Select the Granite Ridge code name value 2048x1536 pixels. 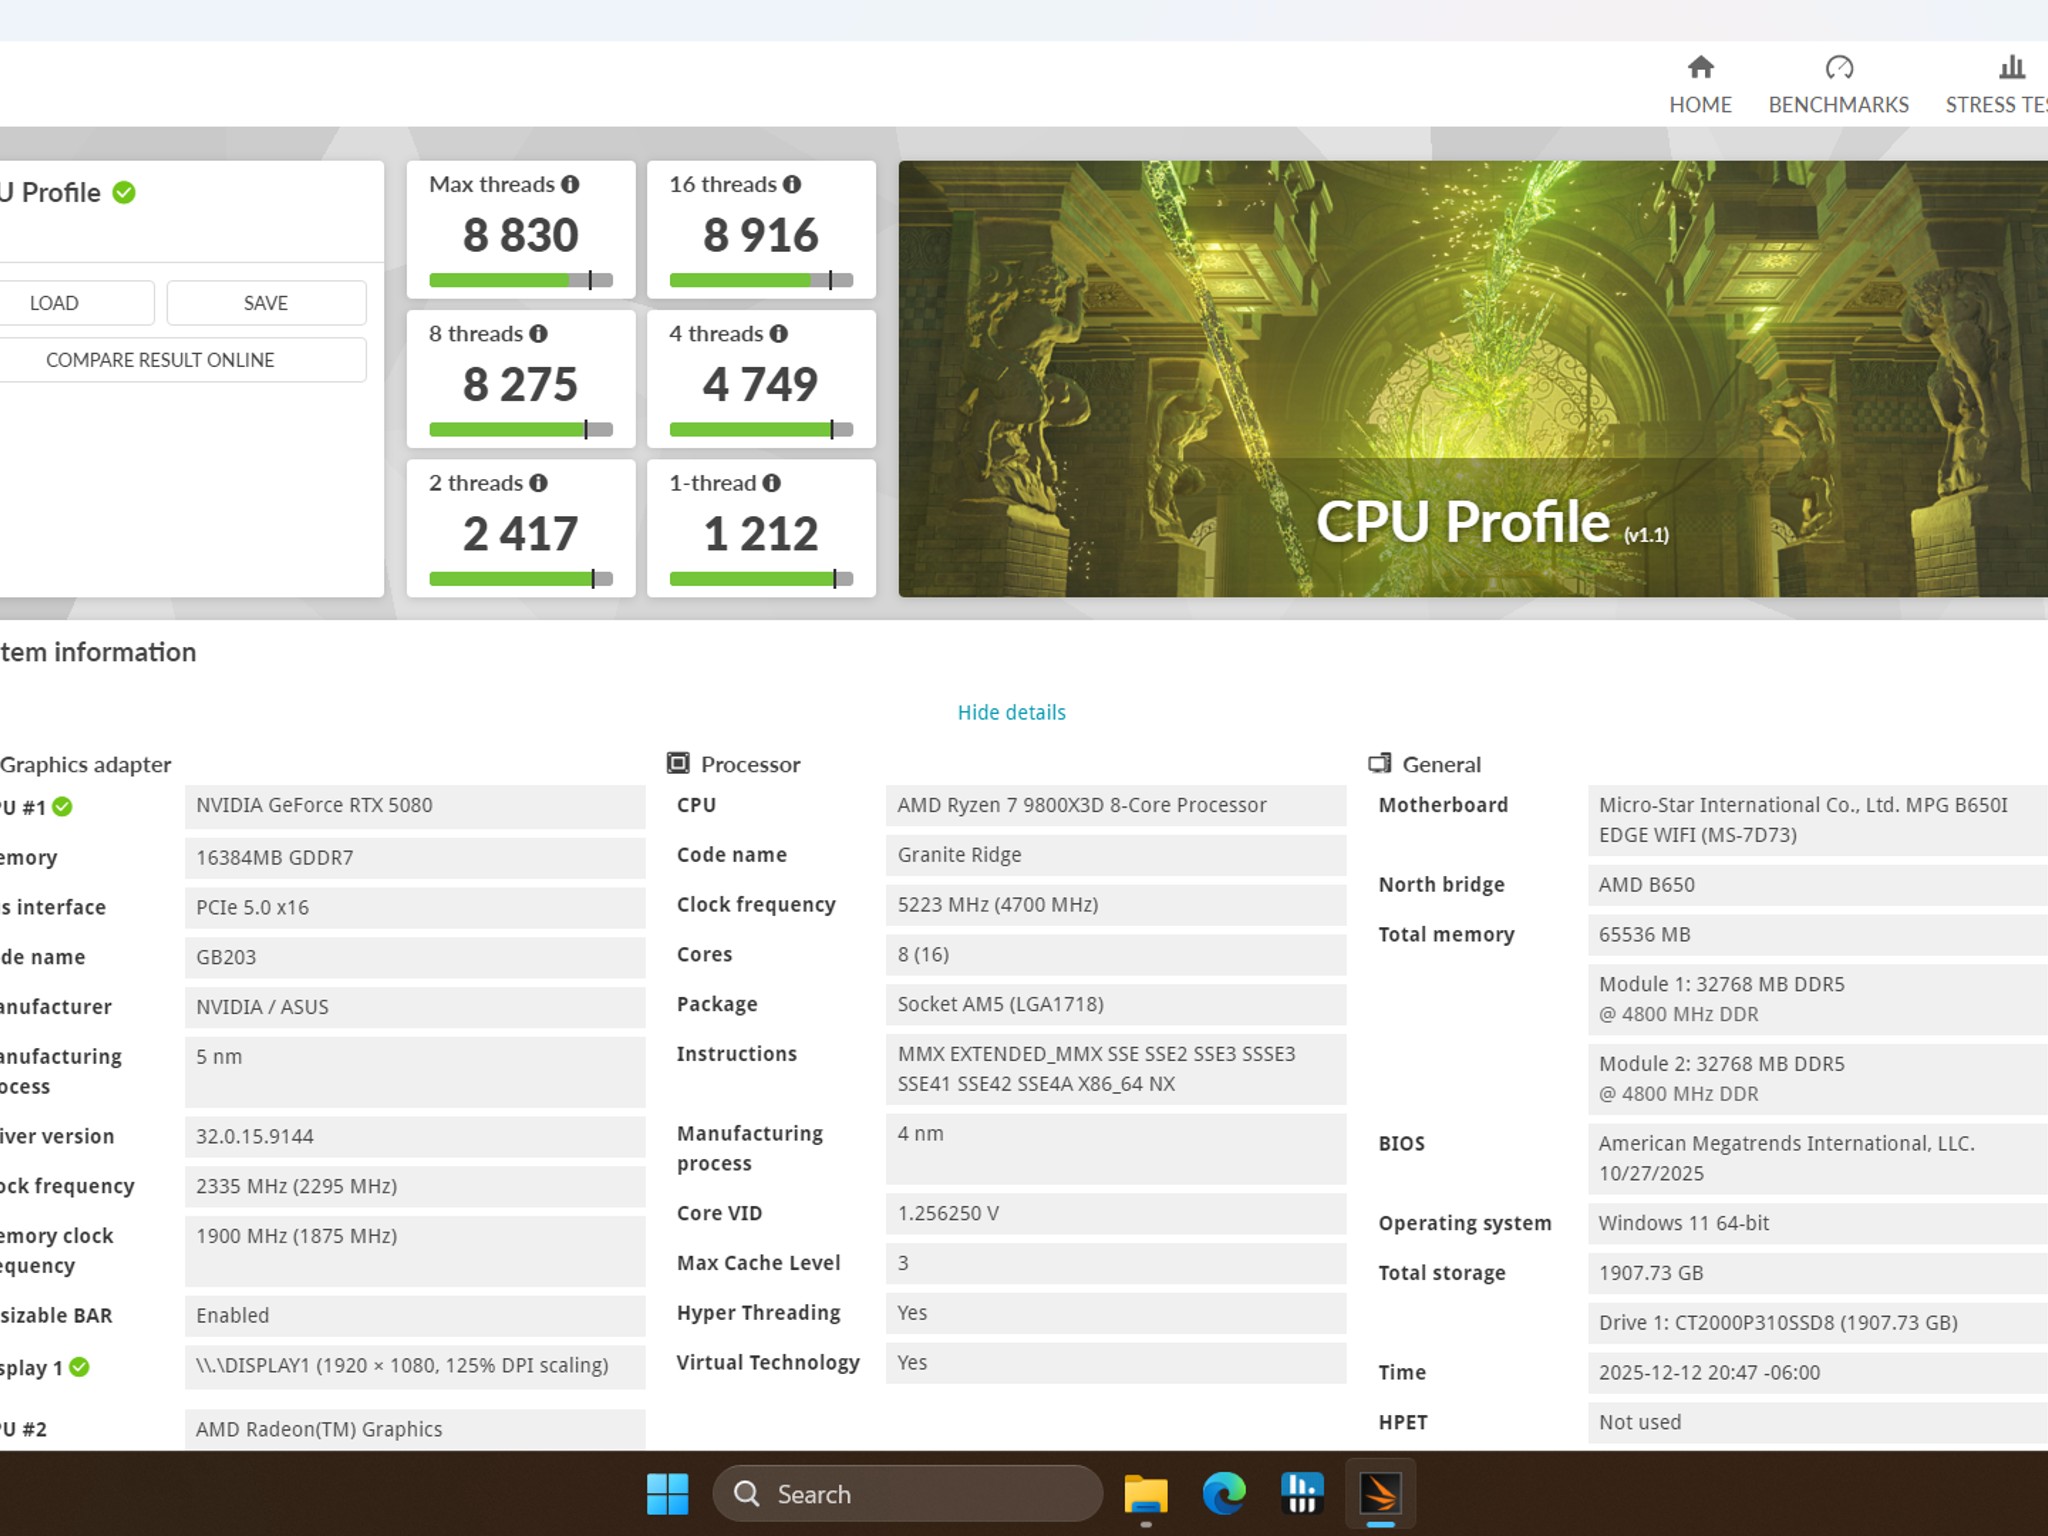coord(1116,855)
